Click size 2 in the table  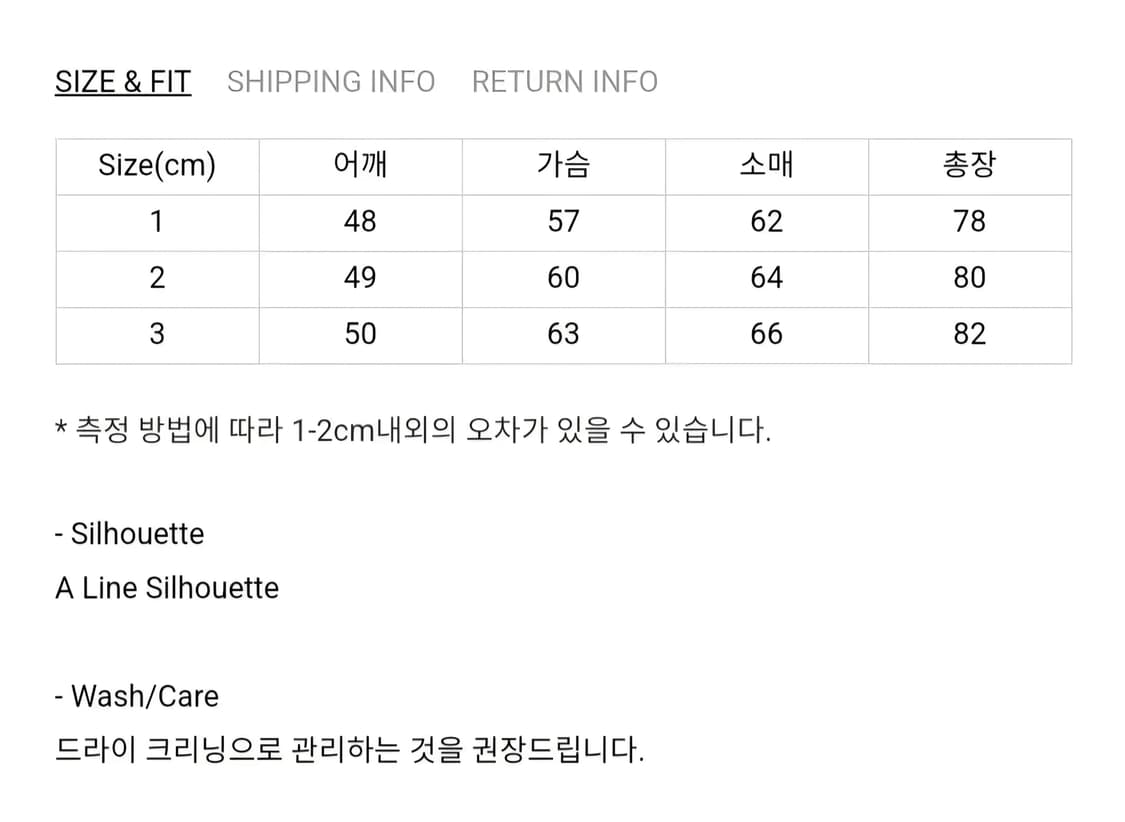157,278
